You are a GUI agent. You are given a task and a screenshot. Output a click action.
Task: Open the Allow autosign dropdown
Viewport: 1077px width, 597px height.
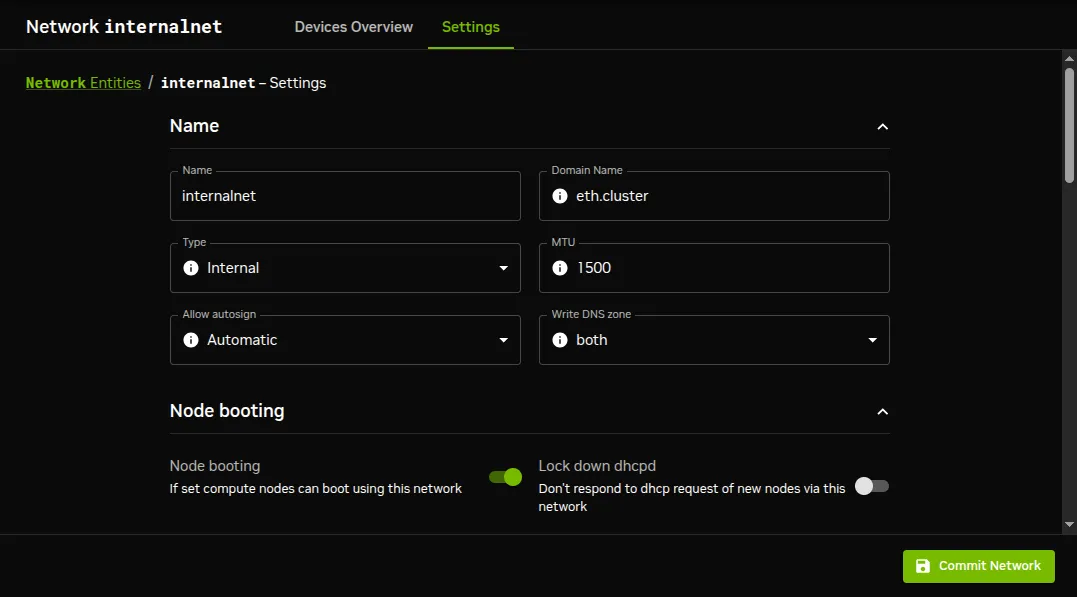click(x=345, y=340)
